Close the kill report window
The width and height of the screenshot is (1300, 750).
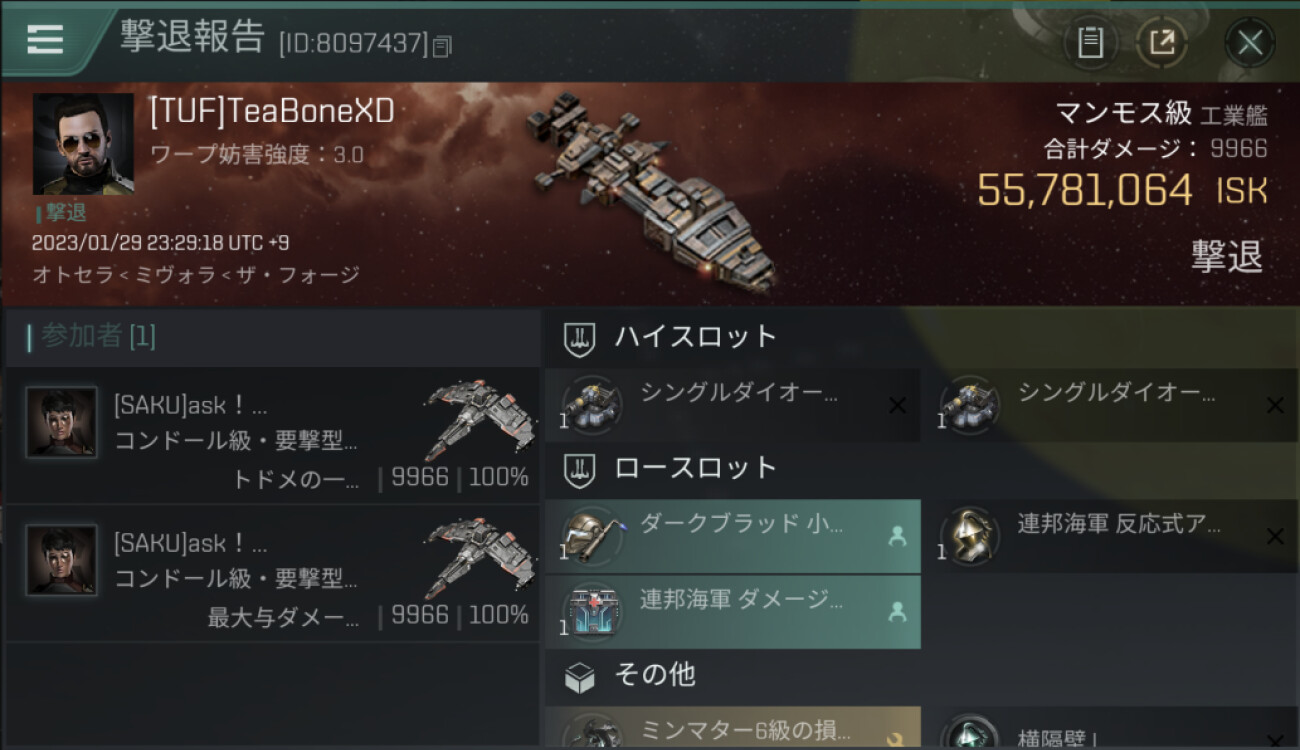(1250, 42)
